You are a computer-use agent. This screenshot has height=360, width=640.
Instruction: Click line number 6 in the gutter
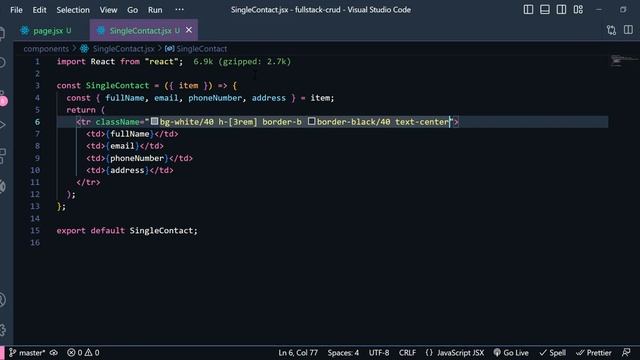[37, 122]
